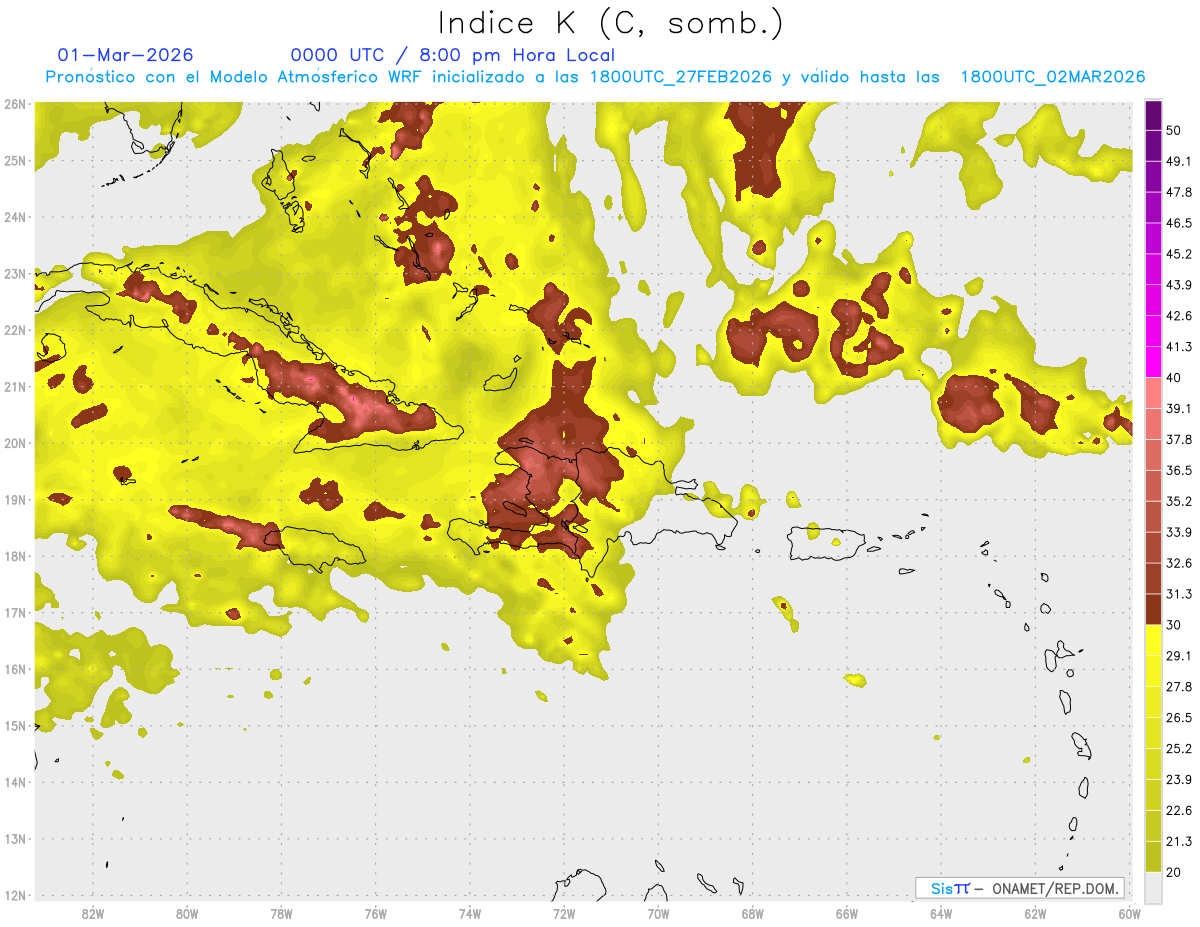This screenshot has width=1200, height=927.
Task: Click the colorbar value "46.5"
Action: point(1179,223)
